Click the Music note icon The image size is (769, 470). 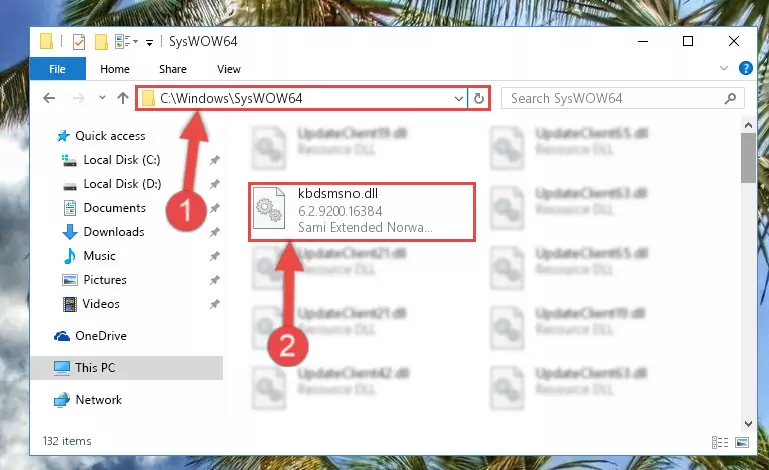tap(70, 256)
